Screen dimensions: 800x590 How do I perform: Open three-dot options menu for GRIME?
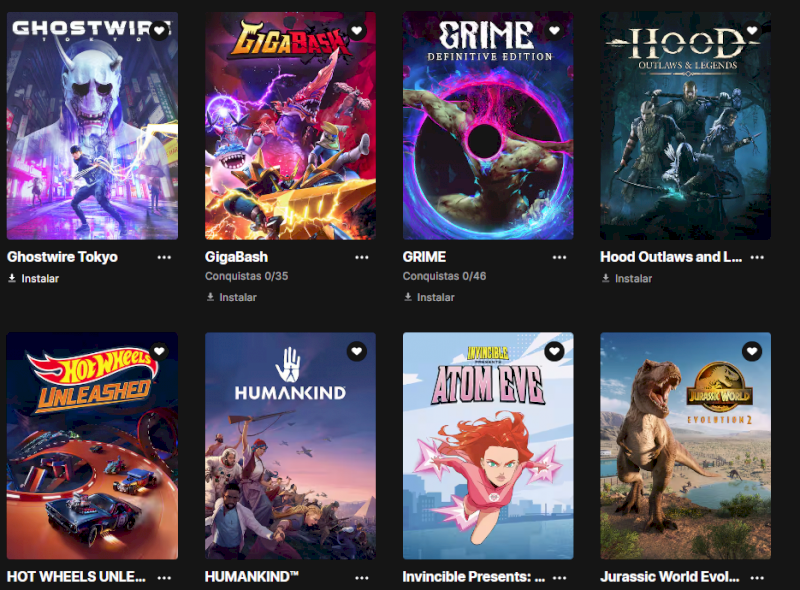pyautogui.click(x=560, y=257)
